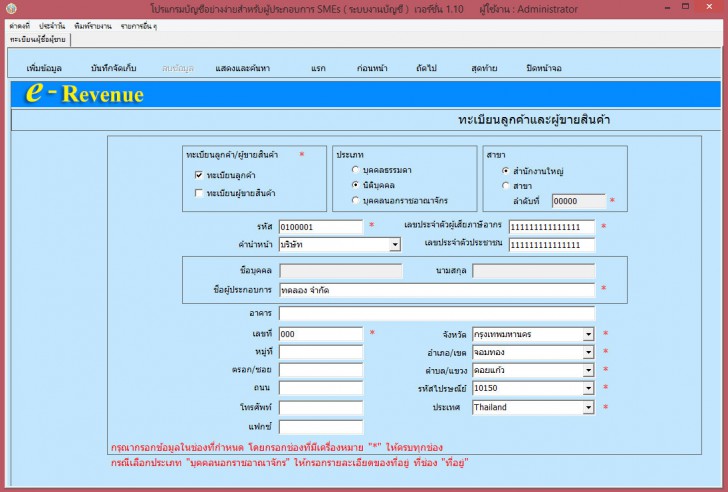
Task: Click the โทรศัพท์ input field
Action: coord(321,408)
